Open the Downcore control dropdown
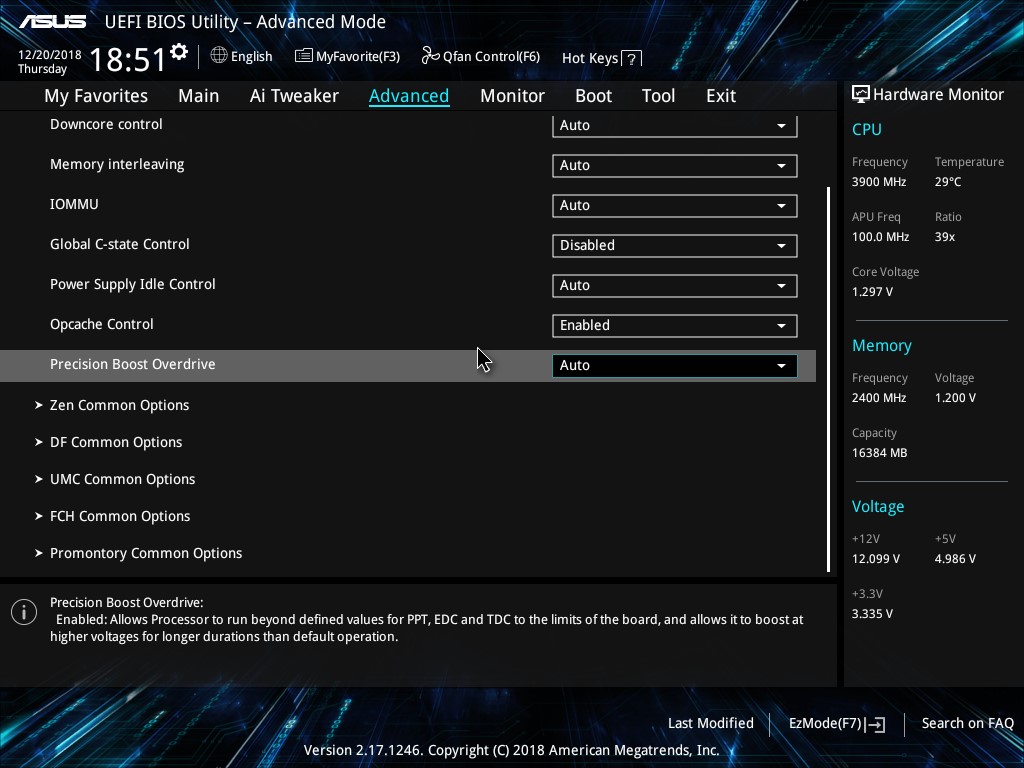The height and width of the screenshot is (768, 1024). (x=675, y=125)
